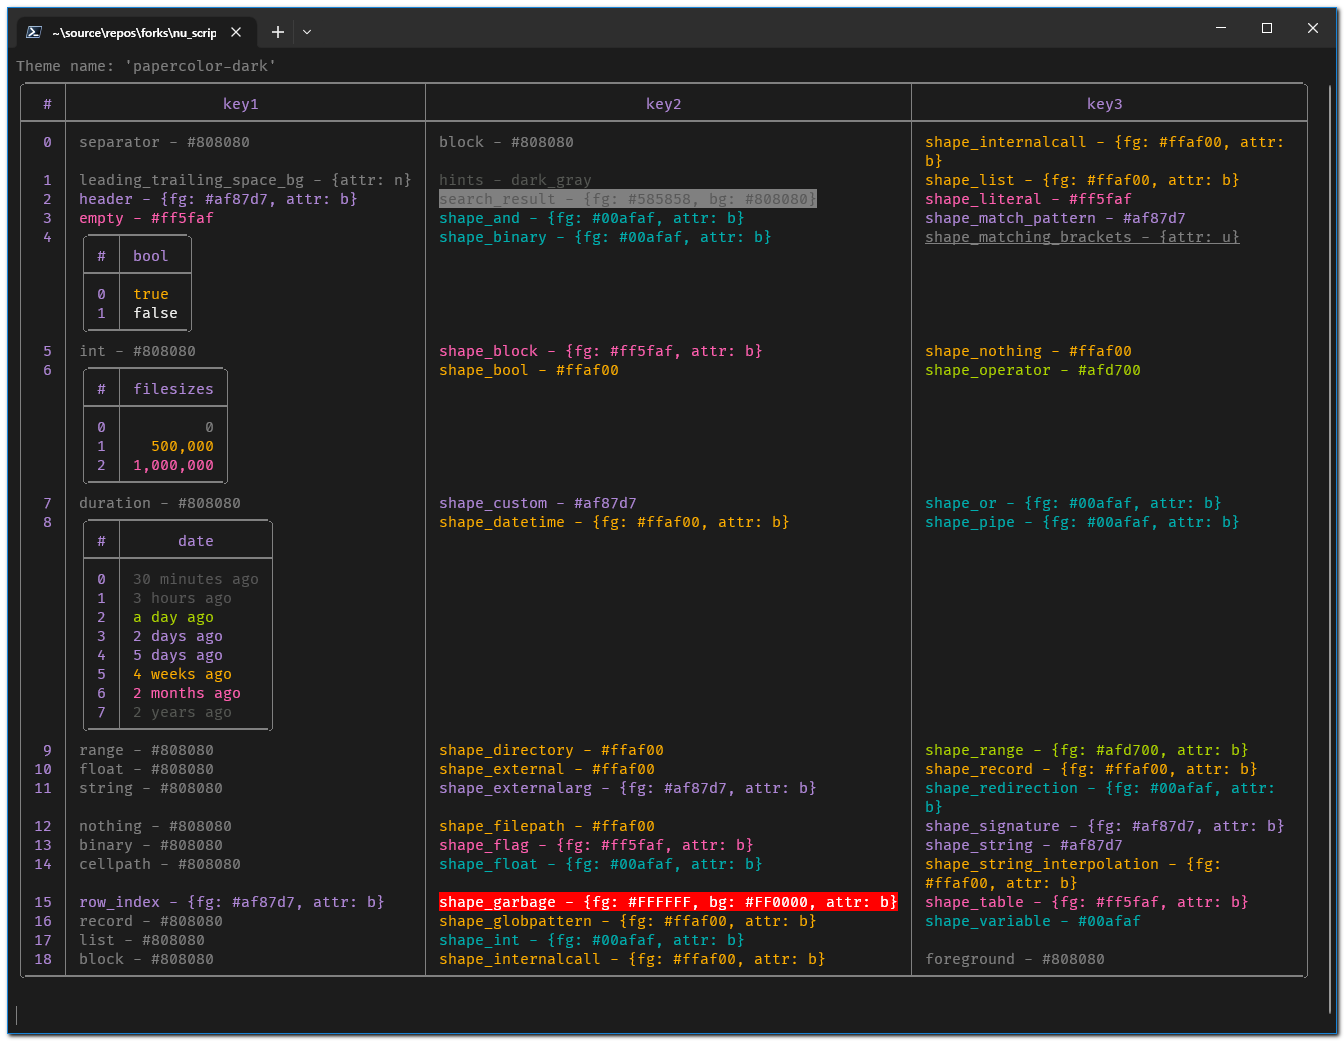Click the key2 column header

click(664, 104)
